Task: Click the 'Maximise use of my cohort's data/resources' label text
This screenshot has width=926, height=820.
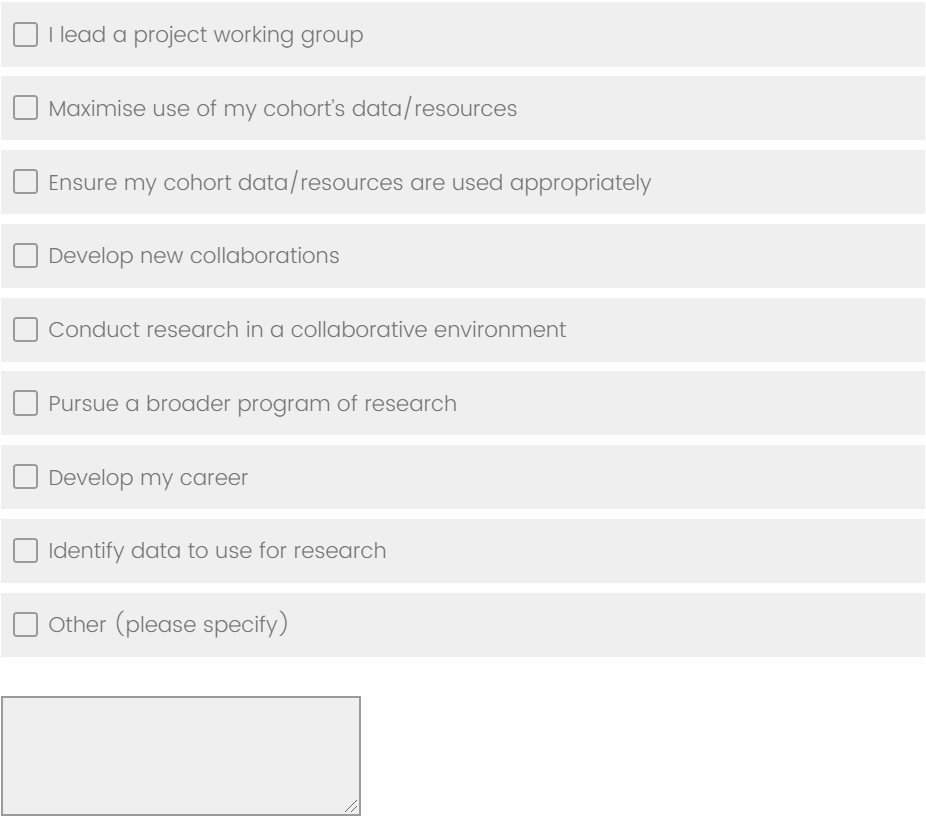Action: [x=282, y=108]
